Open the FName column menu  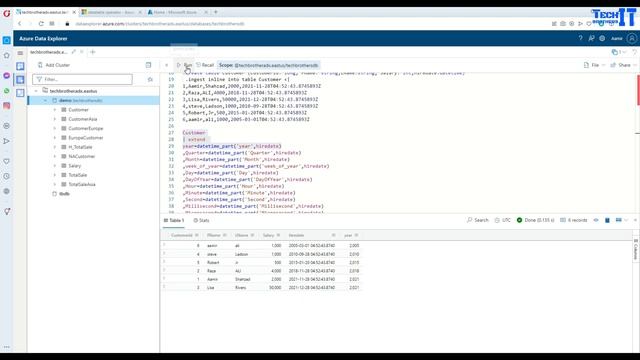pyautogui.click(x=224, y=235)
